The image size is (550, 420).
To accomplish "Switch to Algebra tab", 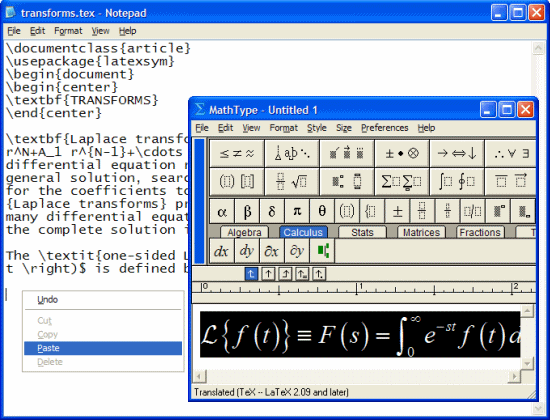I will (244, 232).
